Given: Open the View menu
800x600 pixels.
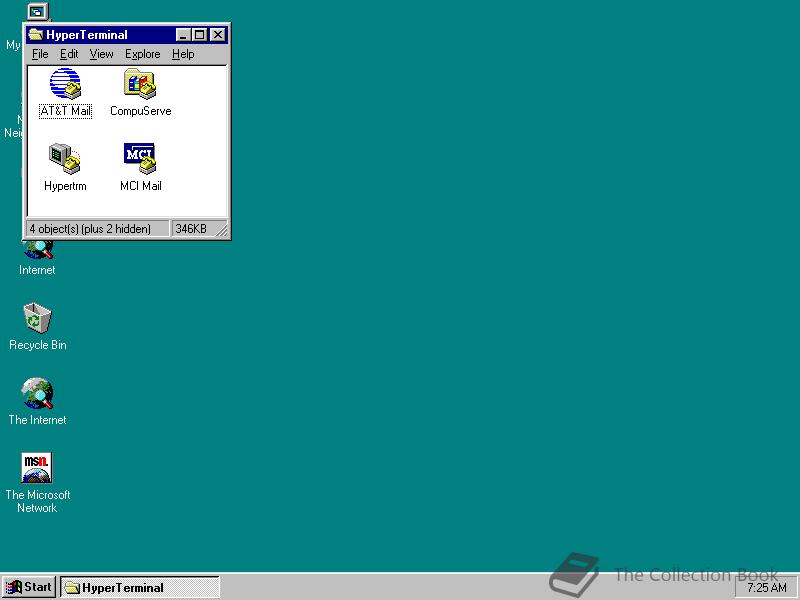Looking at the screenshot, I should (x=101, y=54).
